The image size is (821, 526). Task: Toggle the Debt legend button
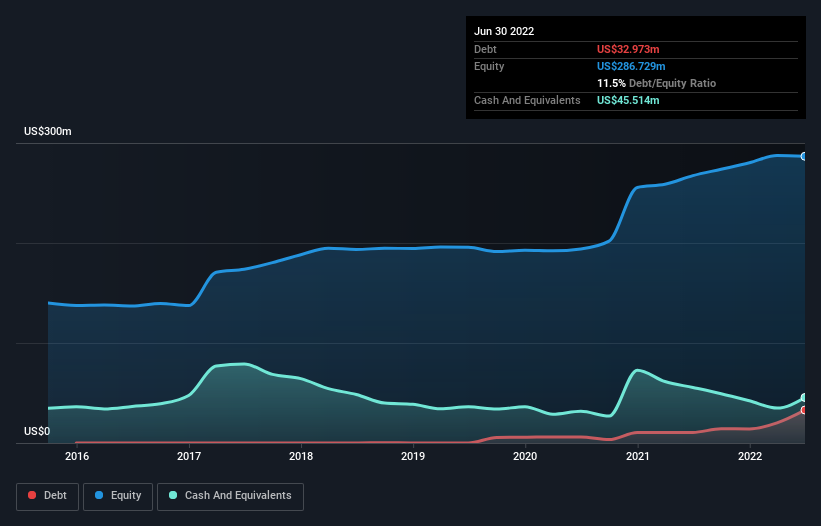48,496
